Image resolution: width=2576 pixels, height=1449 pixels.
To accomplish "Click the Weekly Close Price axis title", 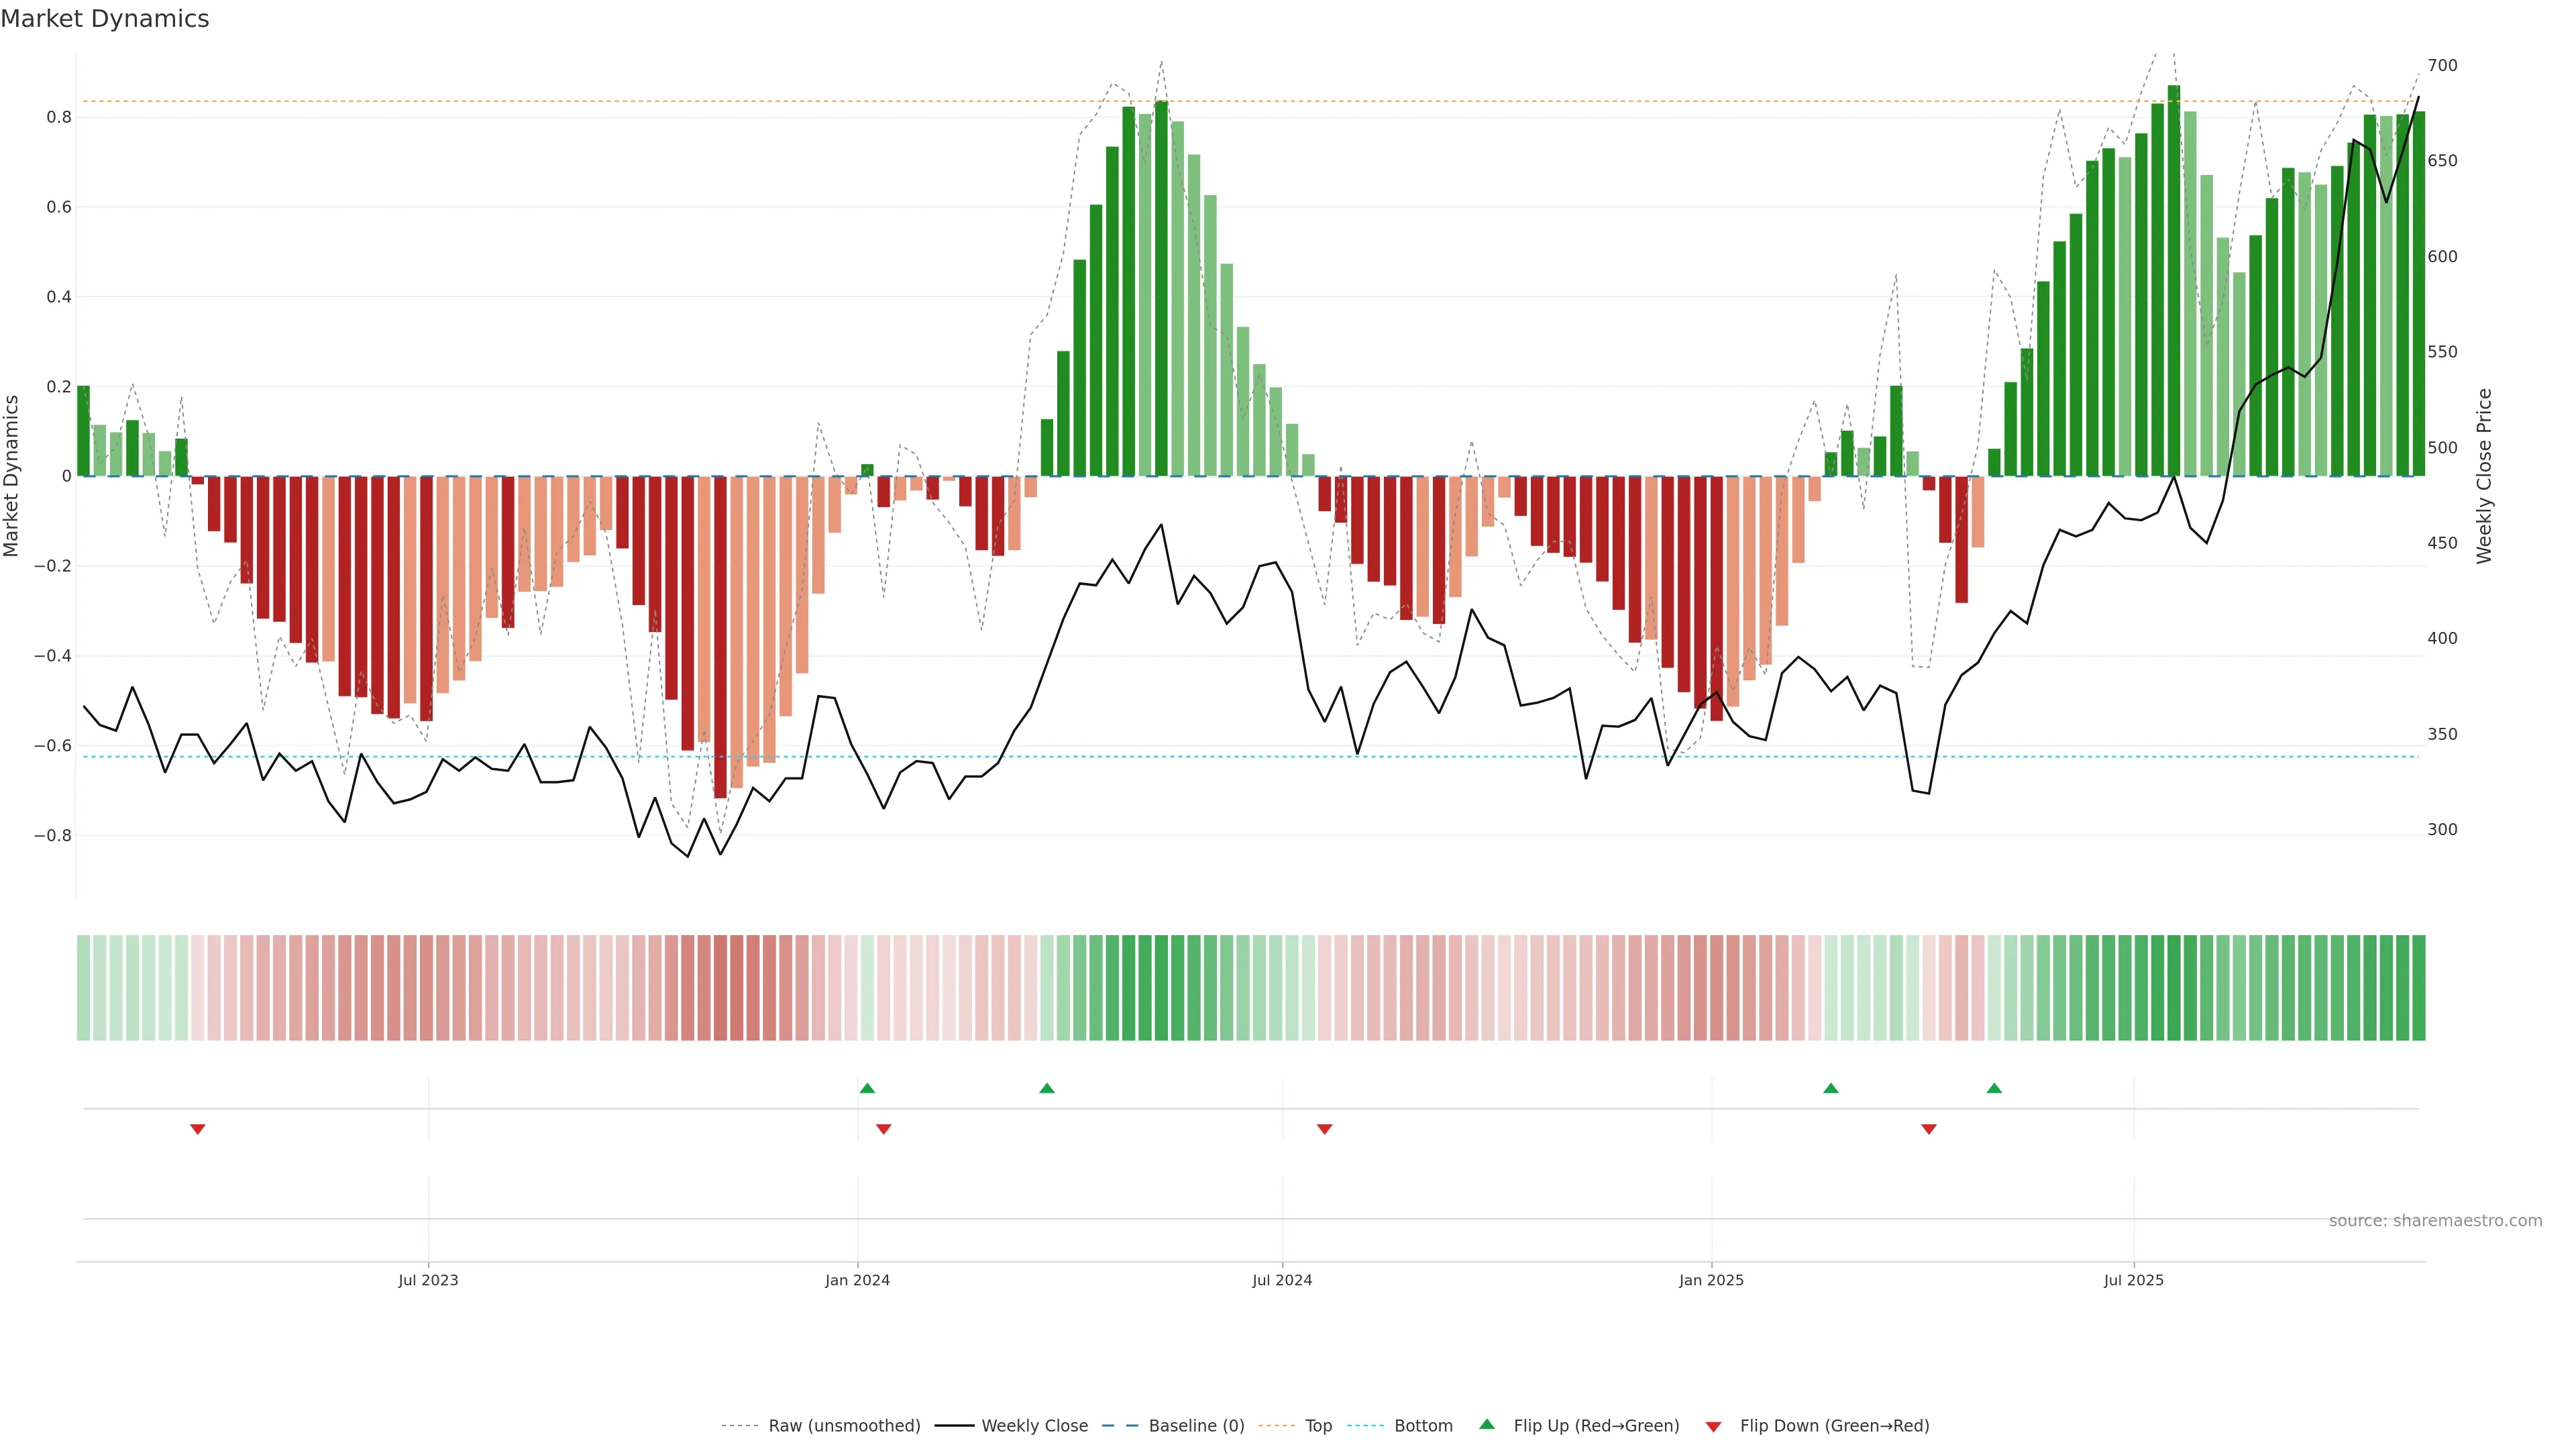I will [2484, 476].
